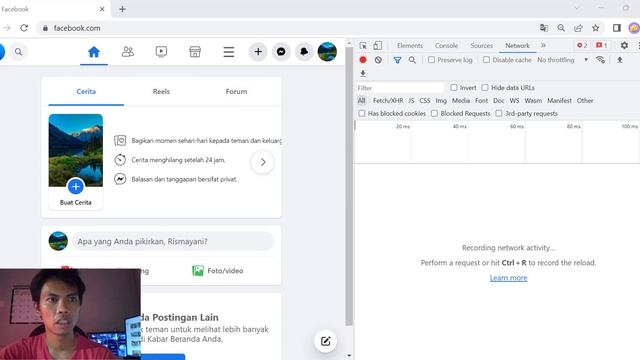Image resolution: width=640 pixels, height=360 pixels.
Task: Click the Export HAR download icon
Action: (x=363, y=73)
